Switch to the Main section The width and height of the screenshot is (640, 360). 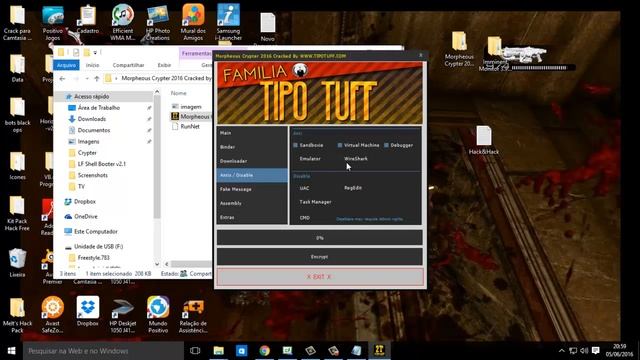[252, 133]
